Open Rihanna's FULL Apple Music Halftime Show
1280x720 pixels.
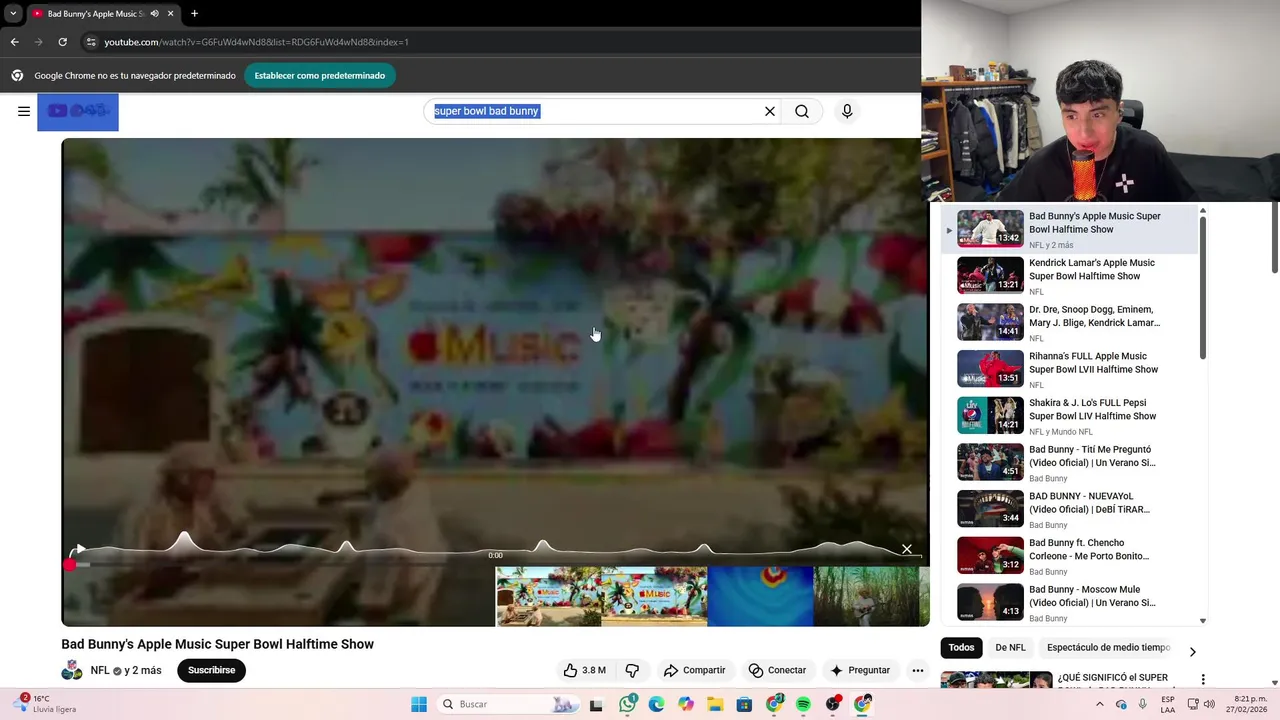tap(1070, 369)
